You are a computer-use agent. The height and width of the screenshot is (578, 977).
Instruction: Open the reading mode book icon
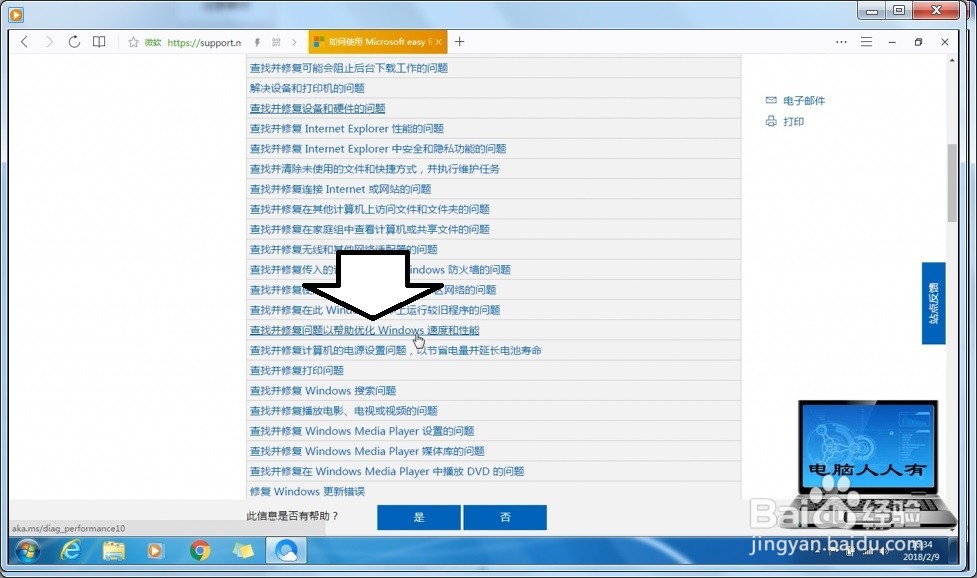coord(99,42)
